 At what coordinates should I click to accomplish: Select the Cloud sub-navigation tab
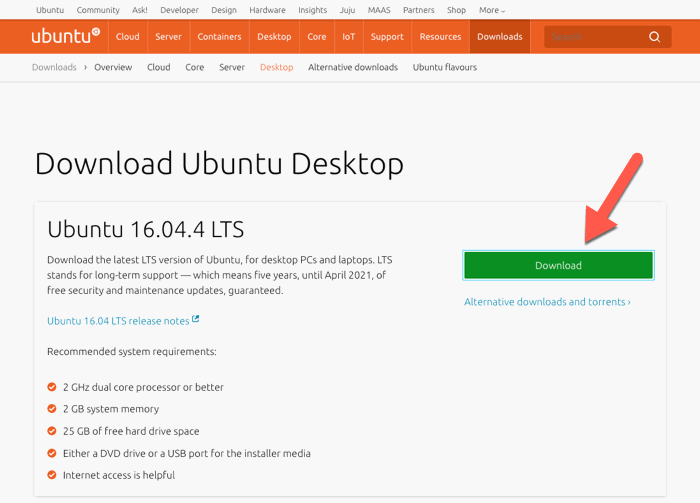pos(158,67)
